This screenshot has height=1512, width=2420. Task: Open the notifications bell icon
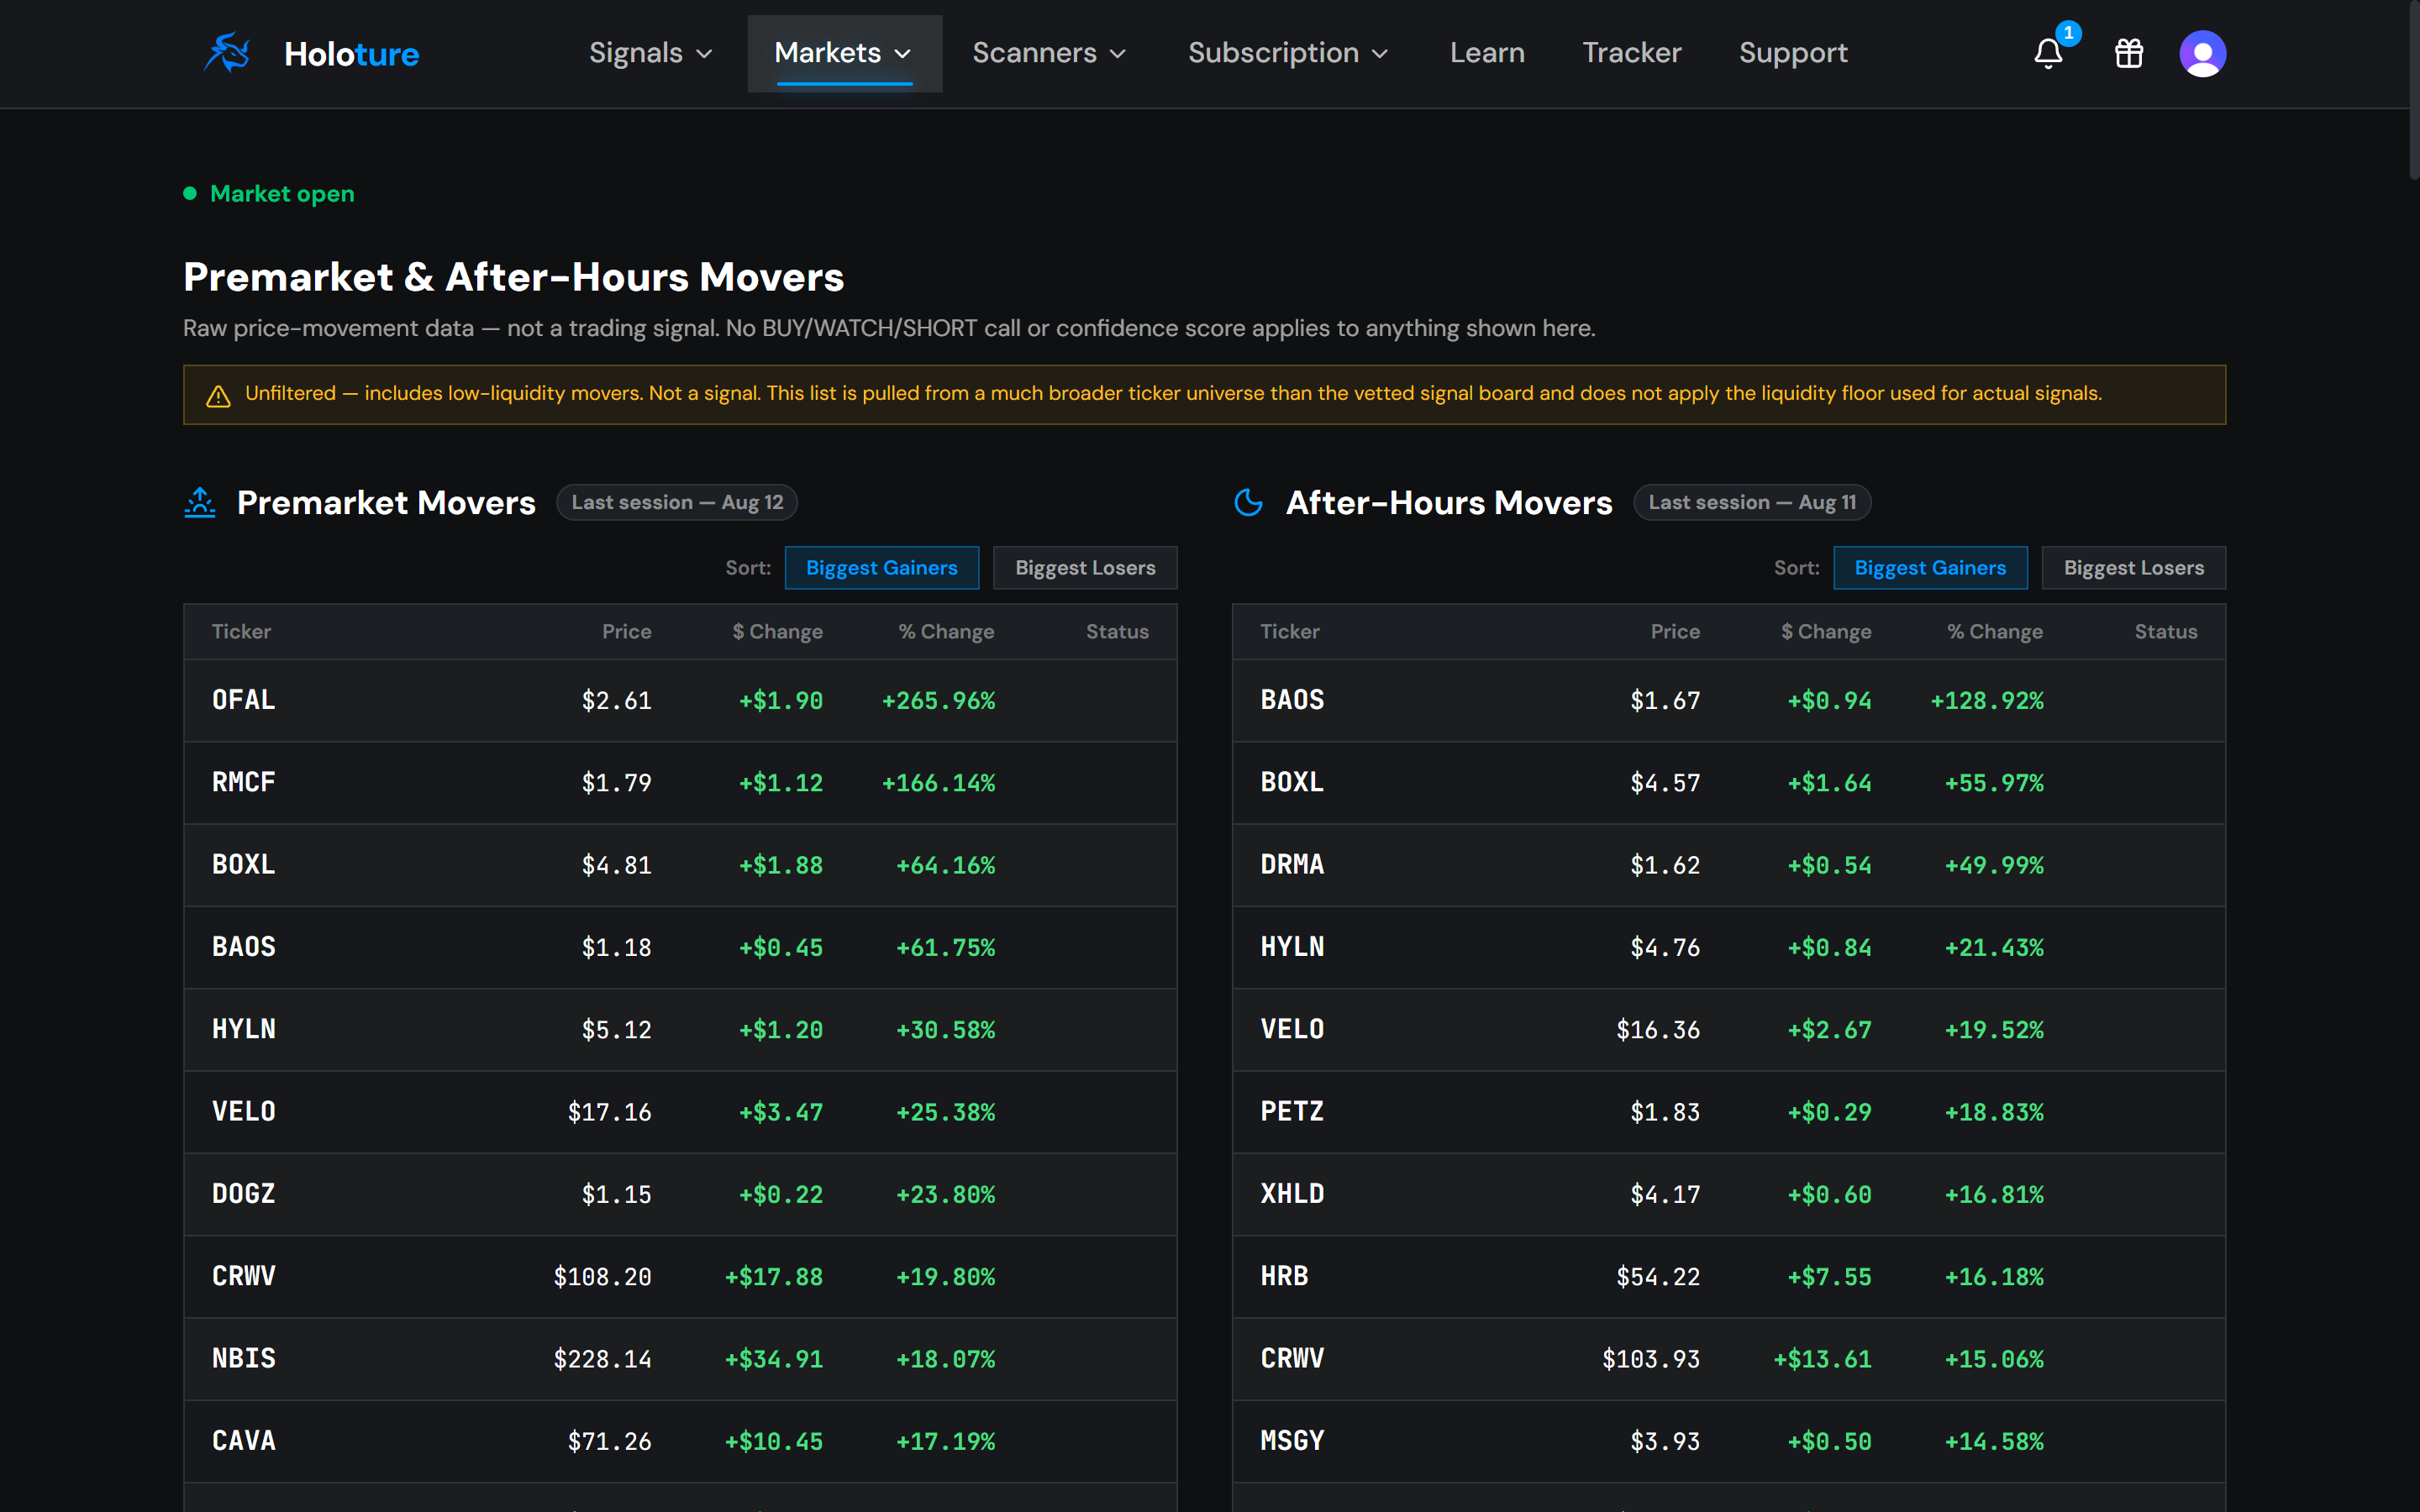coord(2049,53)
